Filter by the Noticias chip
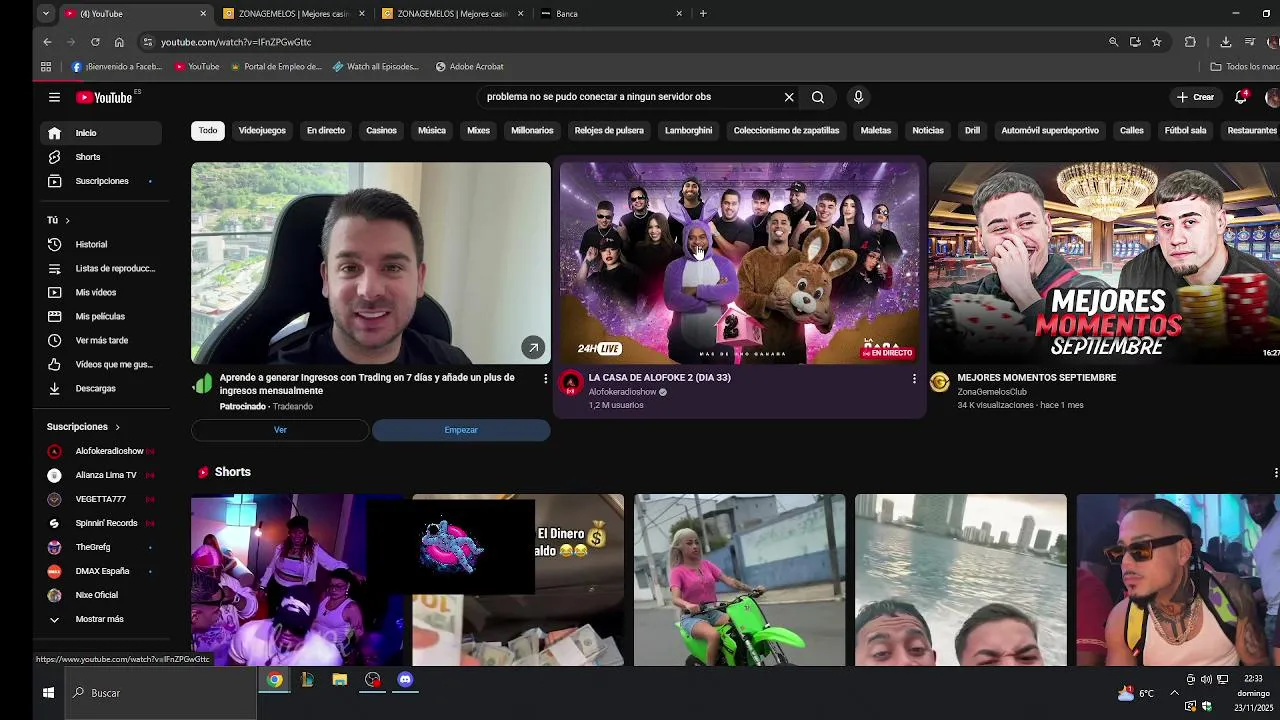Image resolution: width=1280 pixels, height=720 pixels. point(928,131)
